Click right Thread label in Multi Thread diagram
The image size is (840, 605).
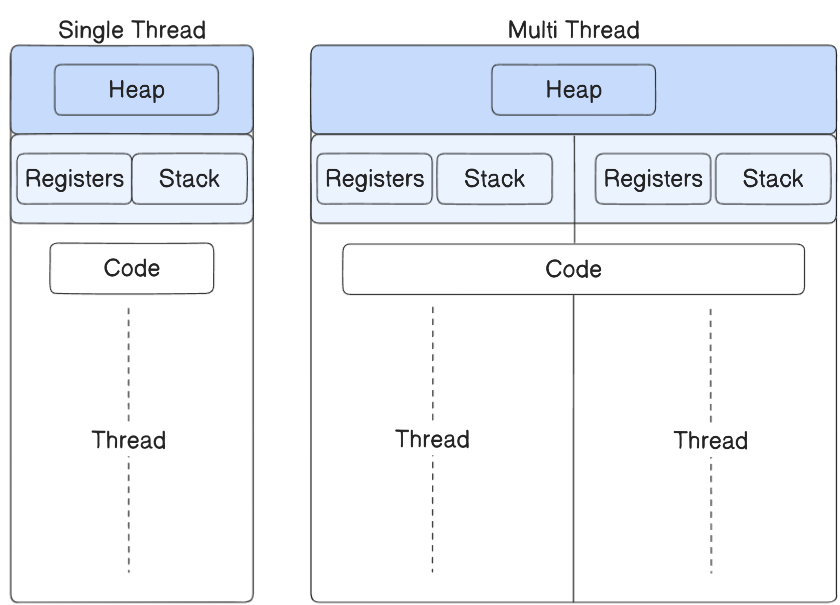click(x=711, y=440)
